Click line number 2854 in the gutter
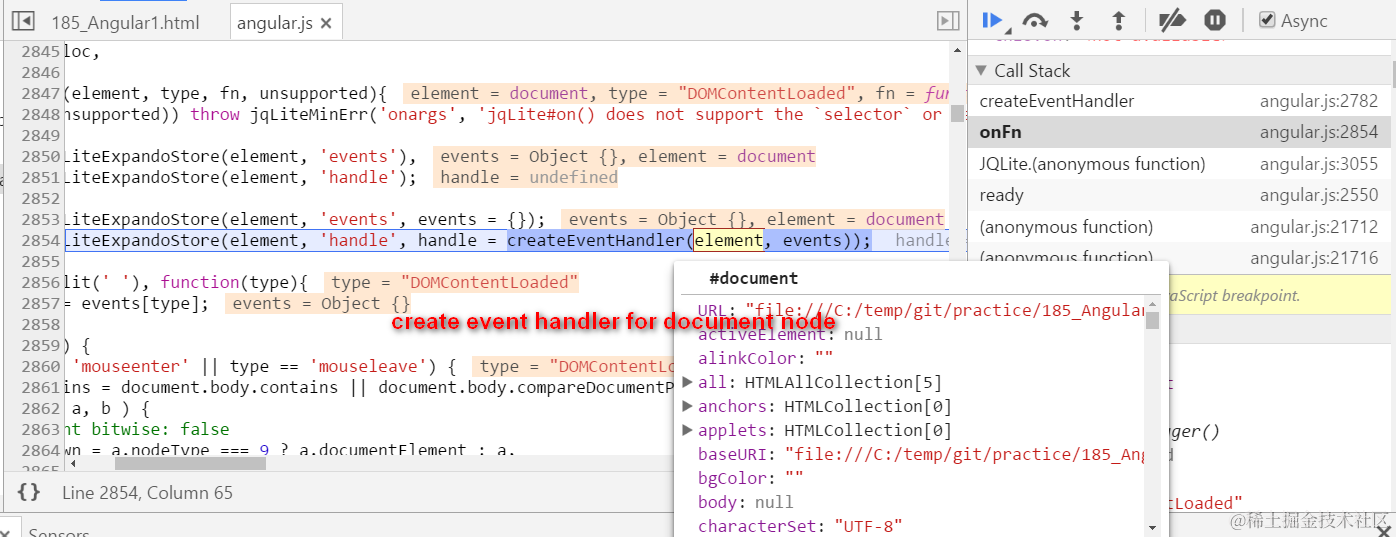Viewport: 1396px width, 537px height. [x=40, y=240]
